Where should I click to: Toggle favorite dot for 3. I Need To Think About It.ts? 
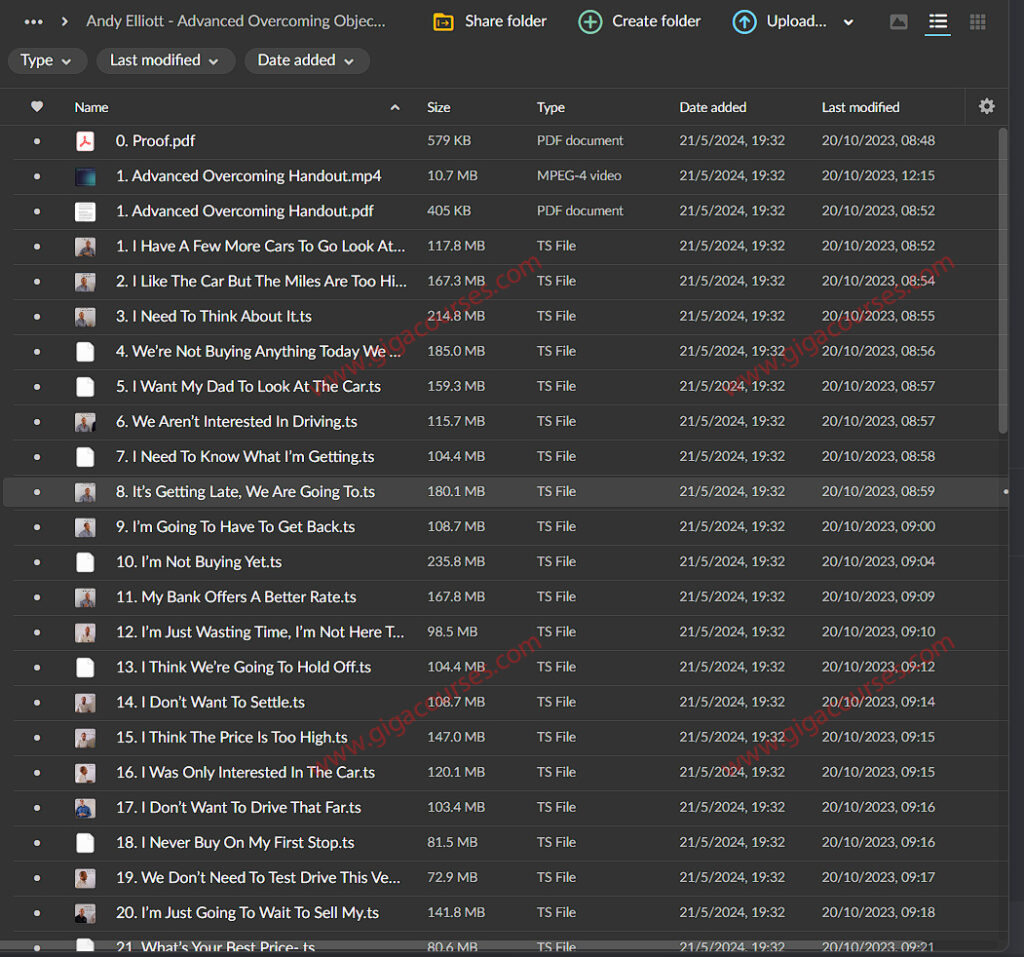[x=37, y=317]
